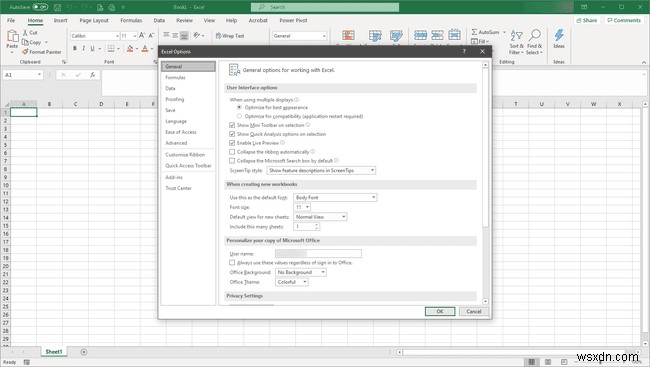This screenshot has width=650, height=367.
Task: Open Sort & Filter tool
Action: (x=517, y=41)
